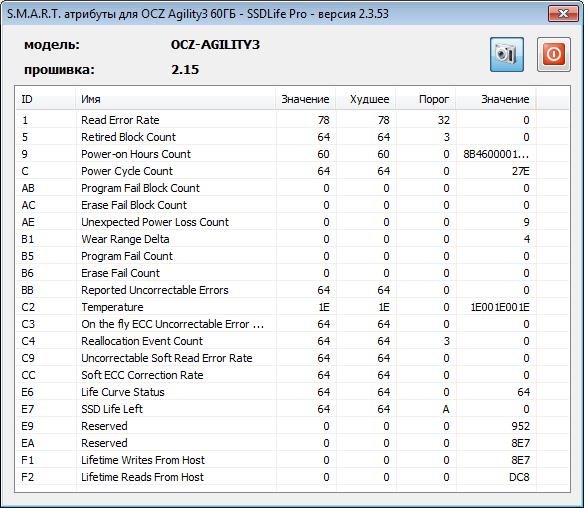Click the Худшее column header
This screenshot has height=508, width=584.
pyautogui.click(x=366, y=99)
